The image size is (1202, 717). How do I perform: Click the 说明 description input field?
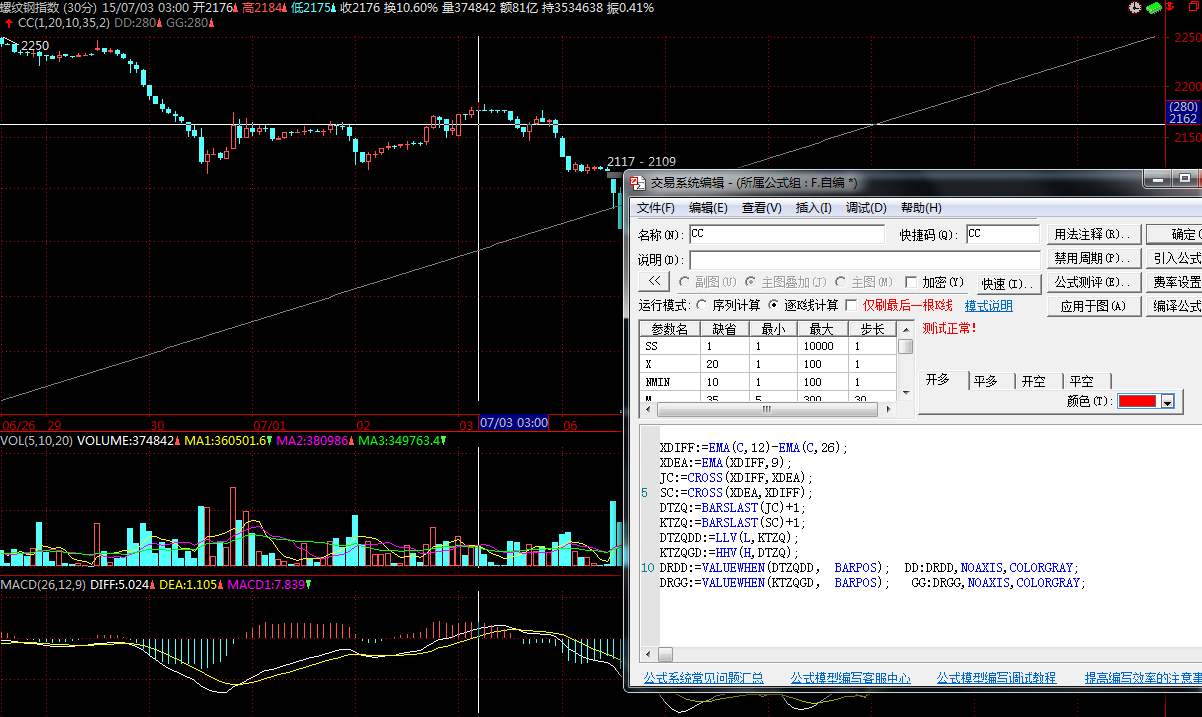pyautogui.click(x=864, y=260)
